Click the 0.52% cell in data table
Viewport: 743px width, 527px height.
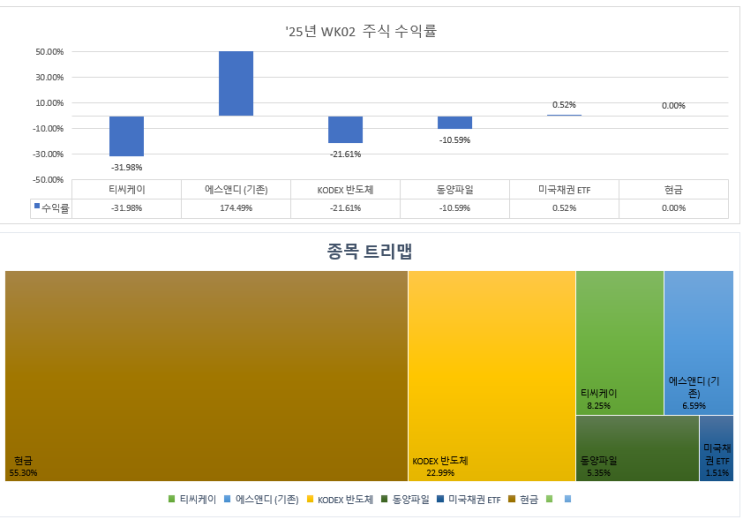564,208
